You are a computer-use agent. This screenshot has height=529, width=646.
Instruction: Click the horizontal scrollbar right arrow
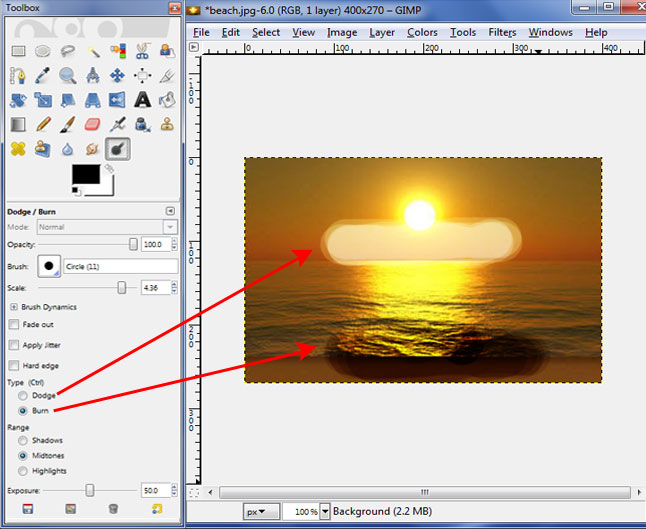click(x=639, y=492)
